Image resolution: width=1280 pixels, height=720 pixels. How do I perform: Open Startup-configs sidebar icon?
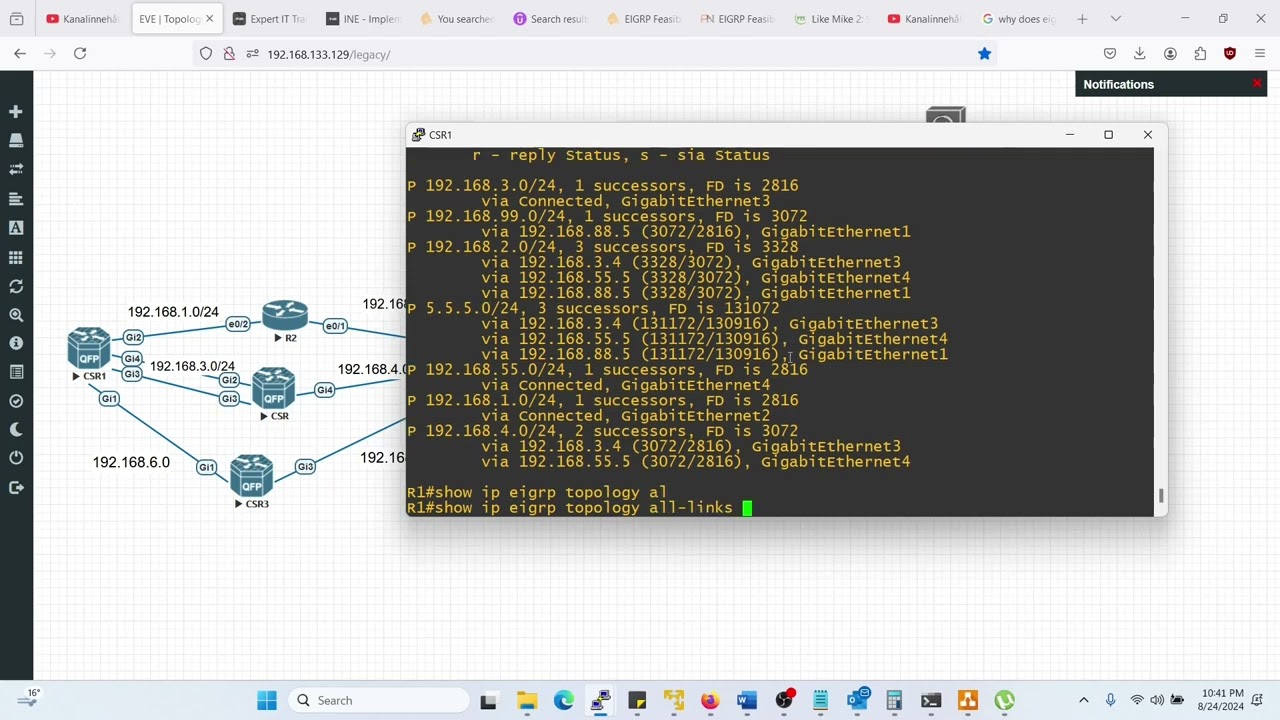pos(16,199)
